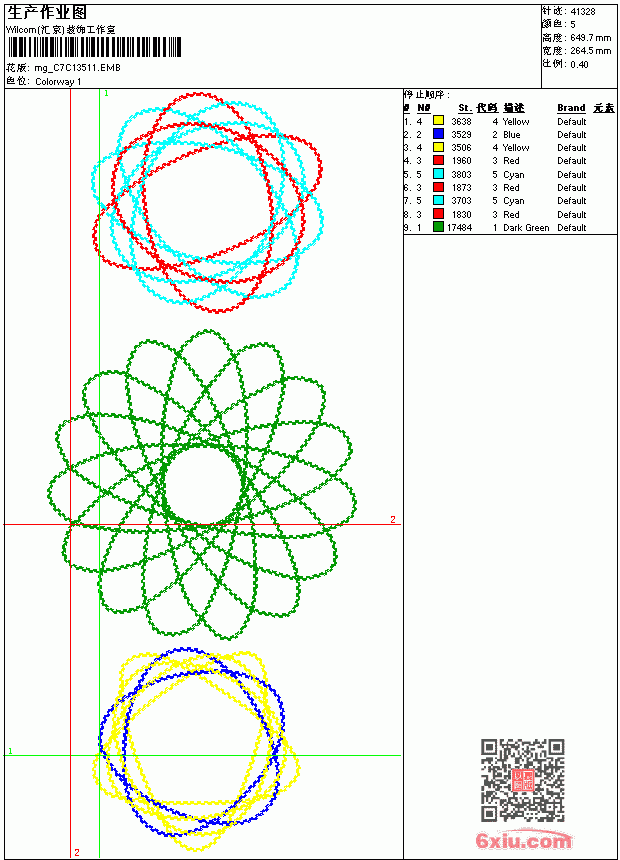Click the St. column header
This screenshot has height=860, width=620.
pos(465,108)
